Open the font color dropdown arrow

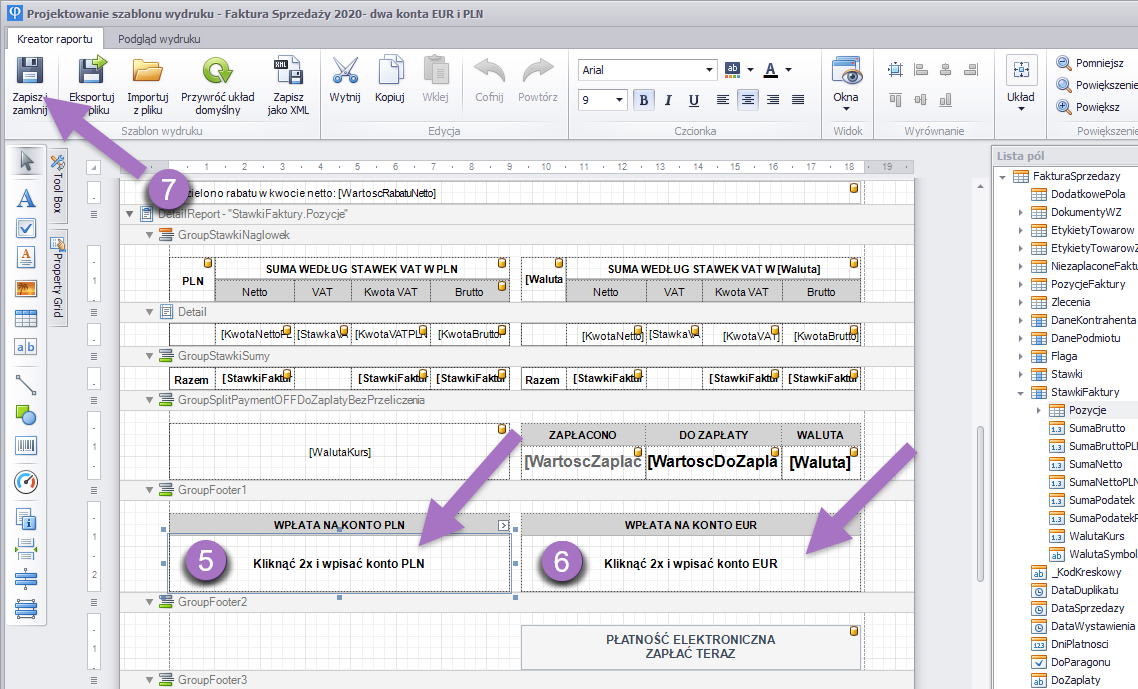tap(788, 70)
